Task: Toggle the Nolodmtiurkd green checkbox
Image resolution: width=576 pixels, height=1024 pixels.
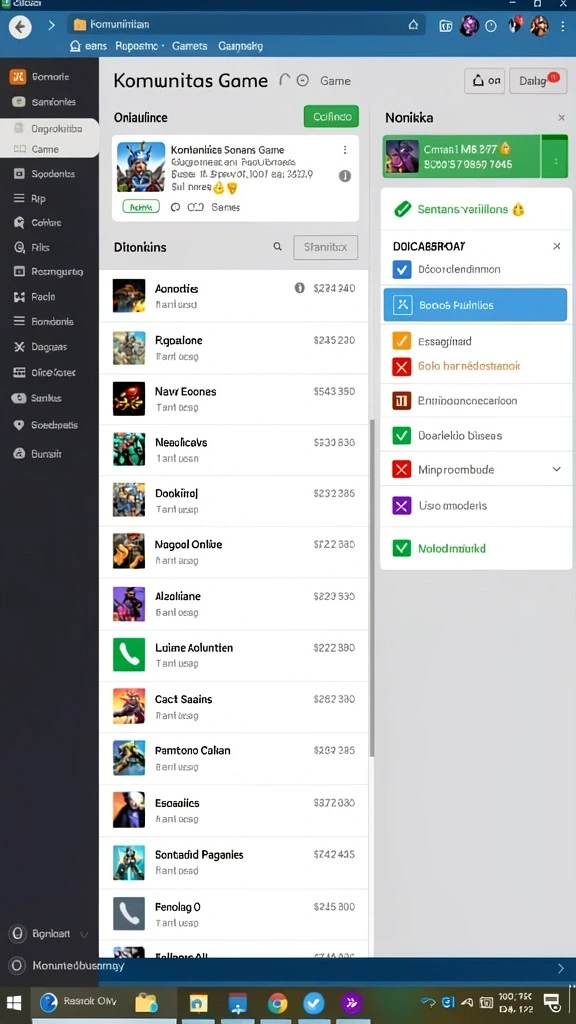Action: click(x=402, y=548)
